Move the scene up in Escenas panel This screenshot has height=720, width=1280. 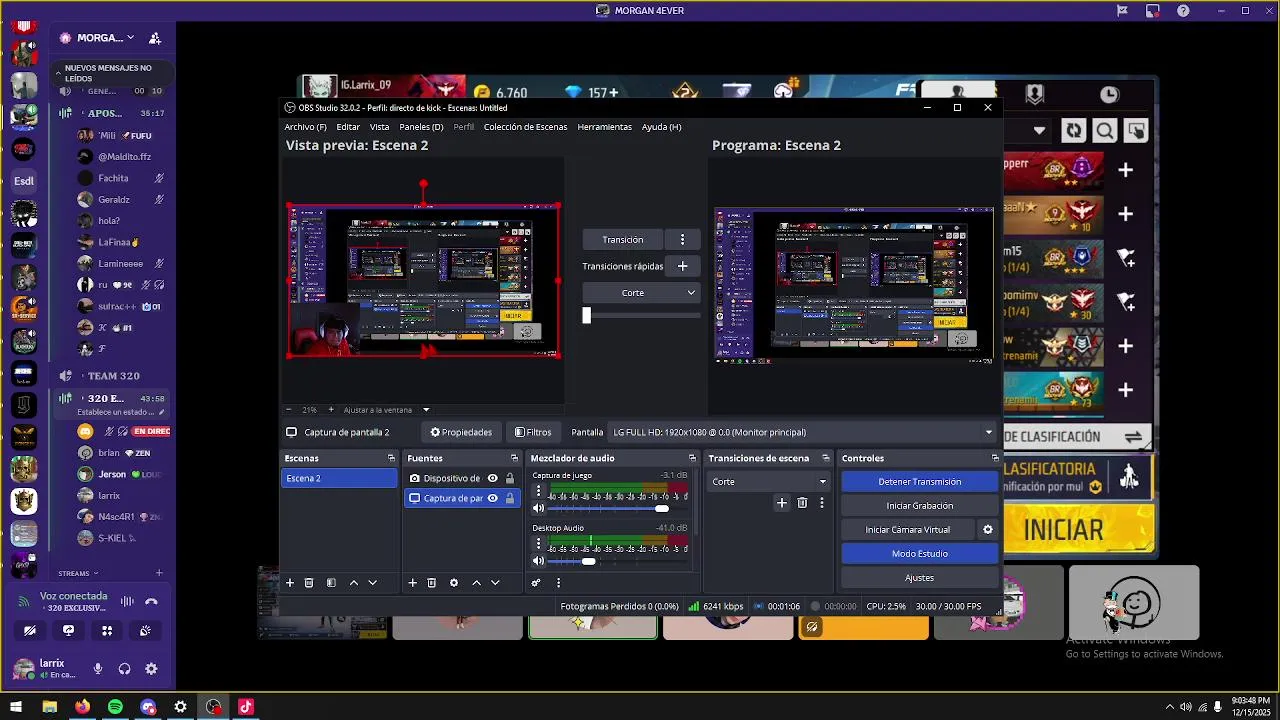pyautogui.click(x=353, y=583)
